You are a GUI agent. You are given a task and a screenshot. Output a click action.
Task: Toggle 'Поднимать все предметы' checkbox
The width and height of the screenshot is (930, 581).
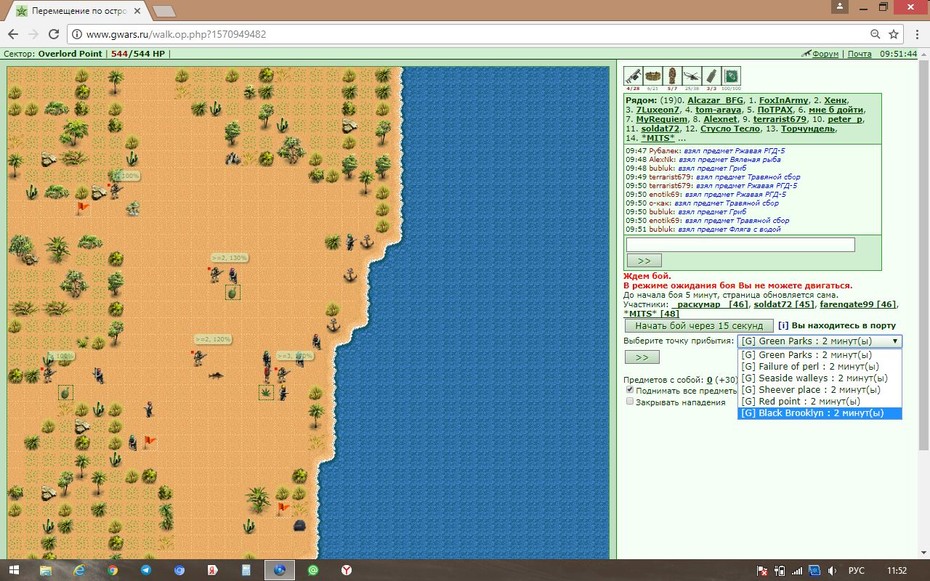coord(630,390)
